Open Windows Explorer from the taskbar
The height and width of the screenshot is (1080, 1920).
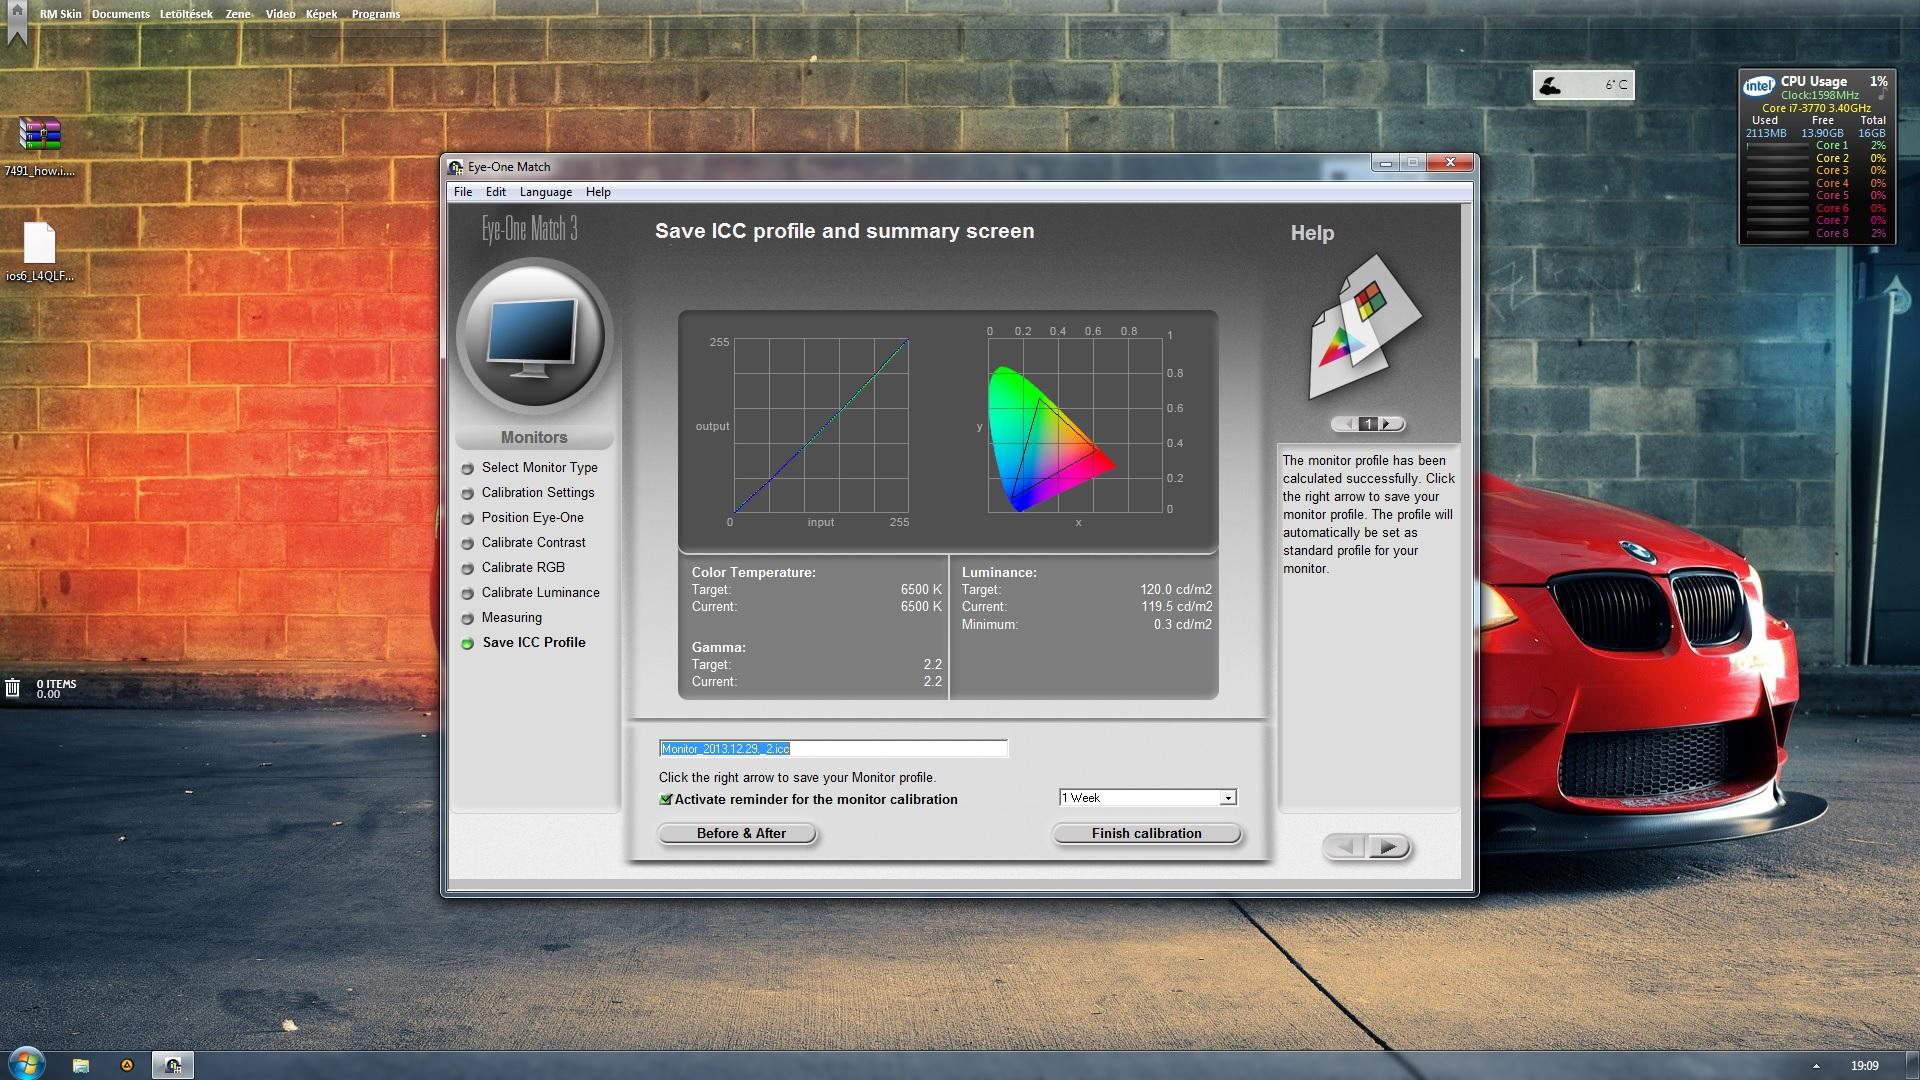(81, 1065)
